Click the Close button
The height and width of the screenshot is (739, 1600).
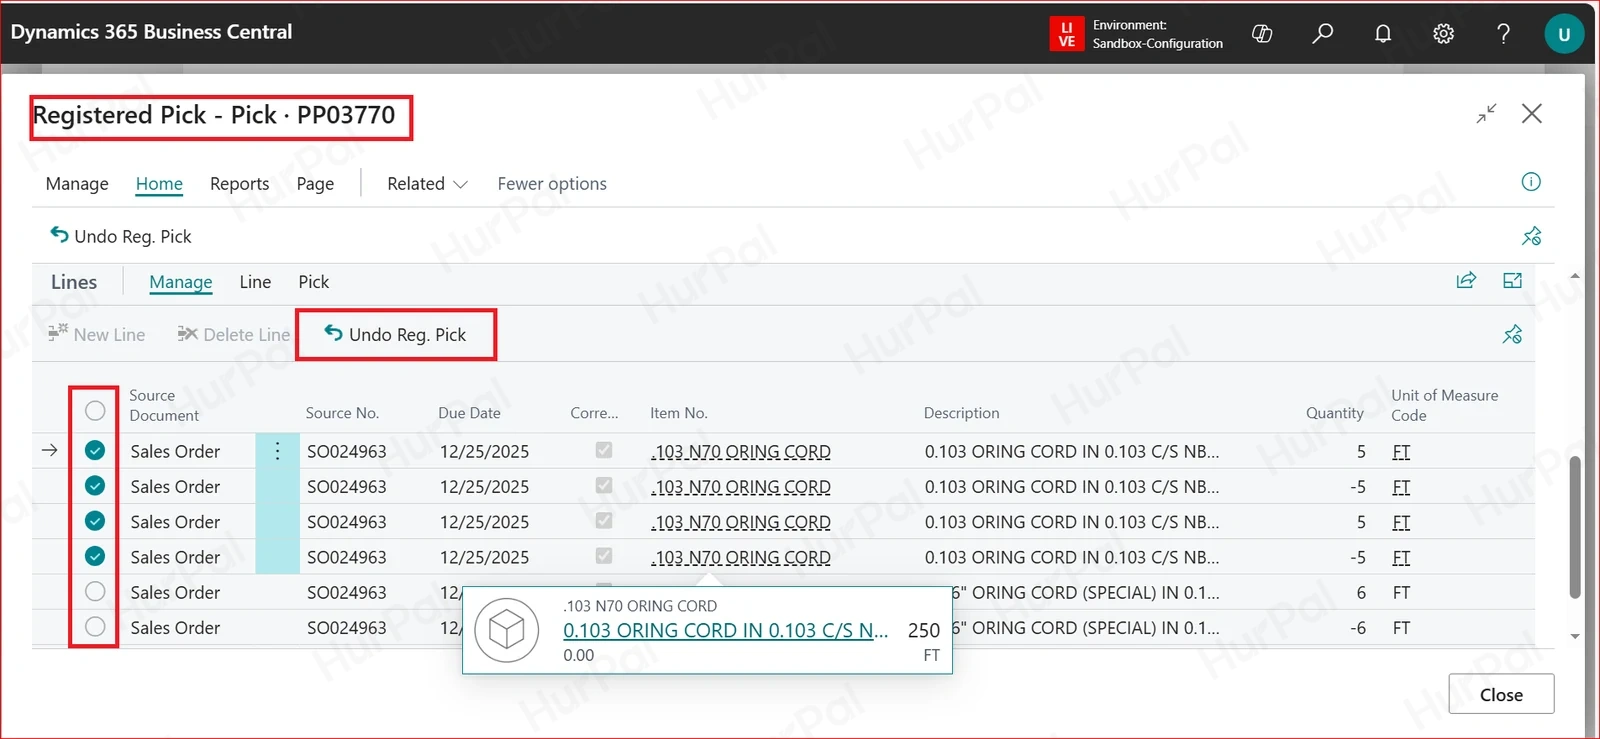click(1501, 694)
